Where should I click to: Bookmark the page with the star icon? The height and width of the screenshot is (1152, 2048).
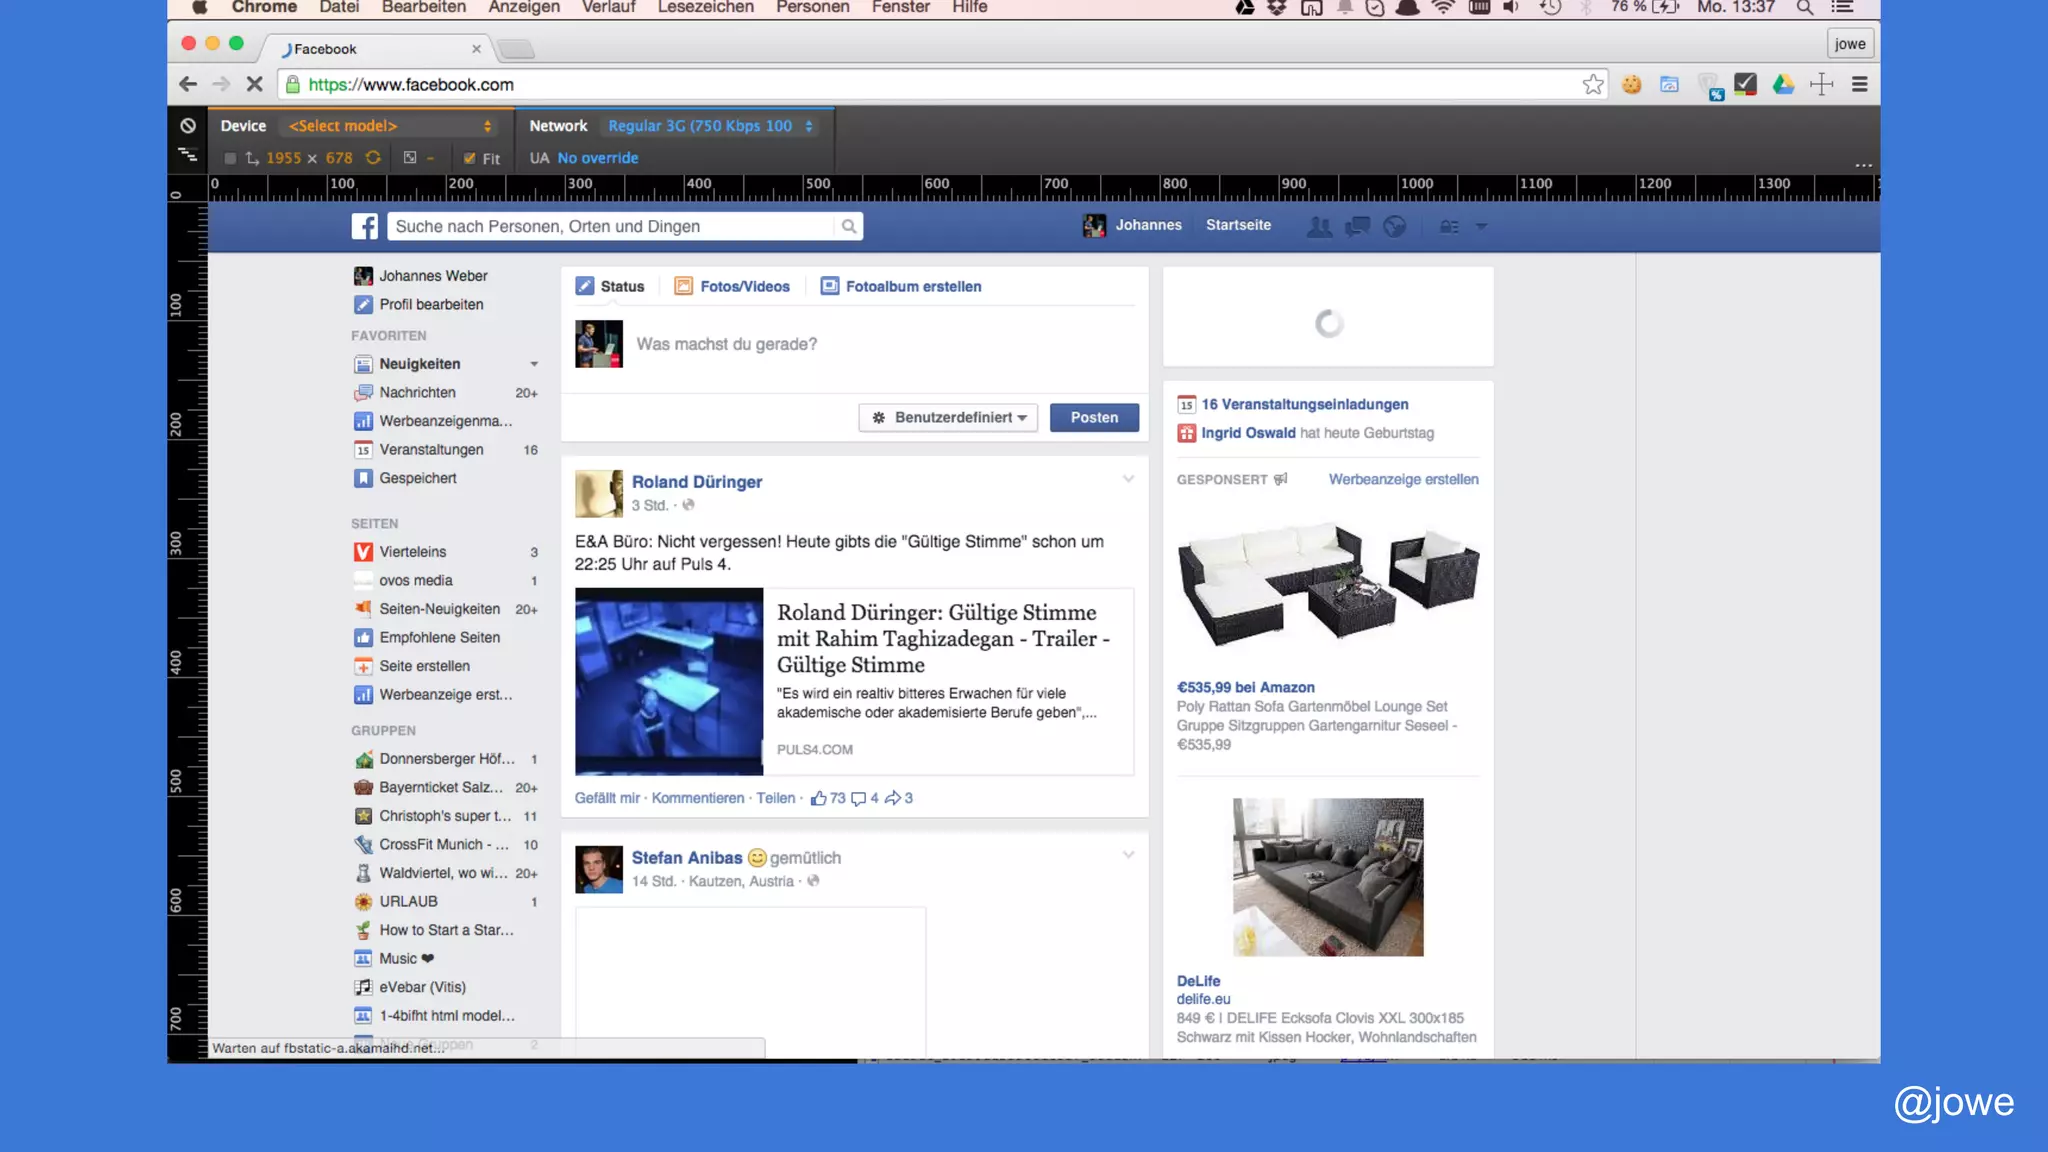tap(1593, 85)
